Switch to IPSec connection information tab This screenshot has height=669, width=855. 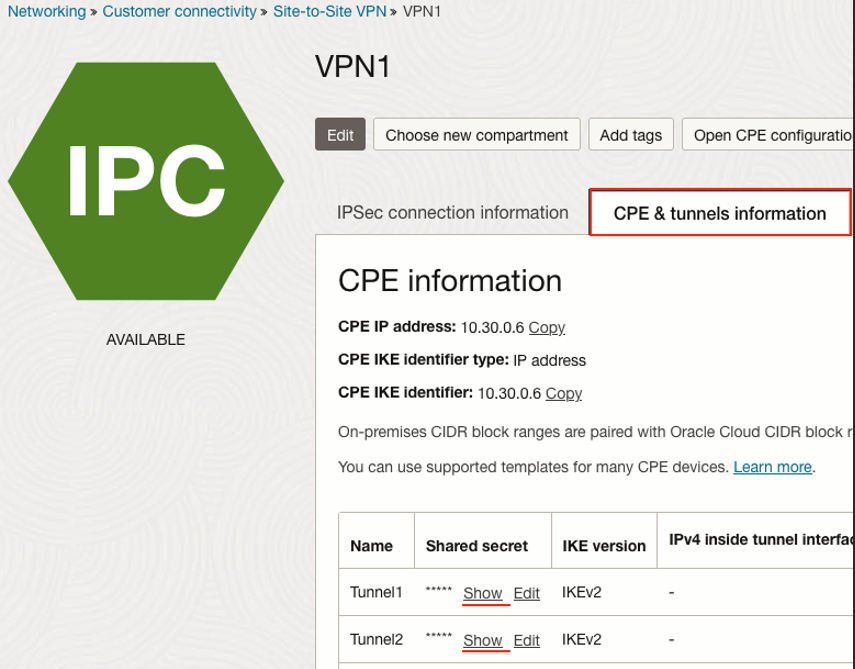[x=452, y=212]
